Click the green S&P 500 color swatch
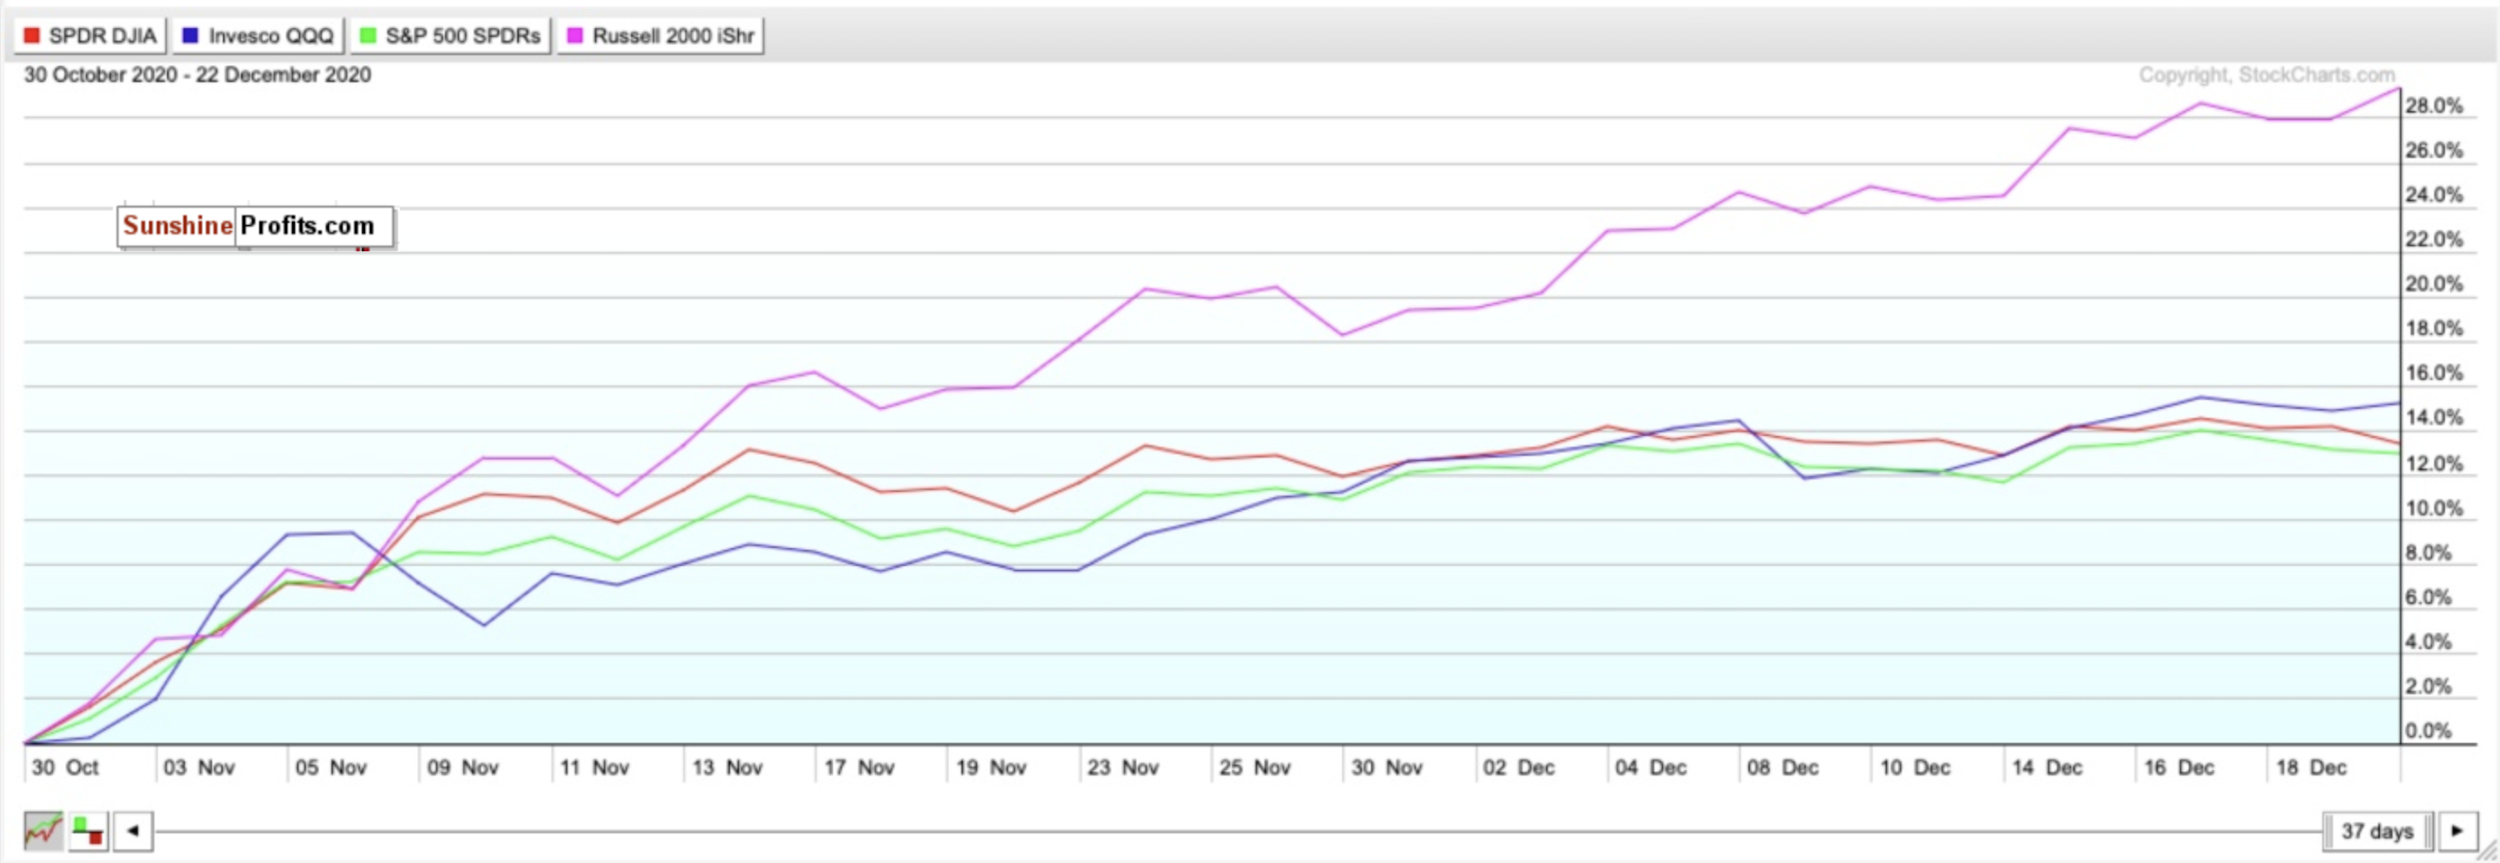Viewport: 2500px width, 863px height. pos(368,36)
